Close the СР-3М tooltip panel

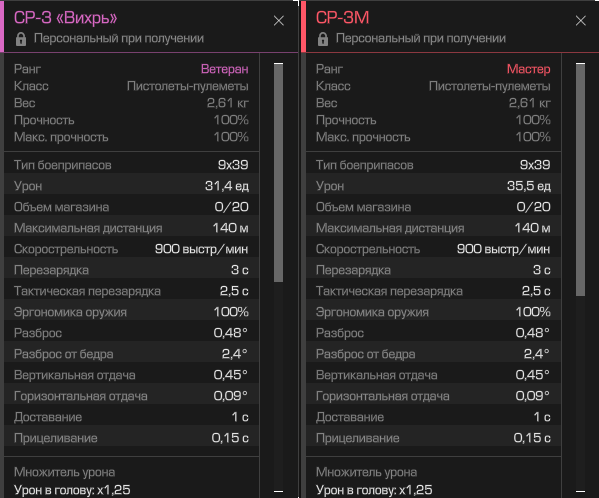[x=580, y=21]
